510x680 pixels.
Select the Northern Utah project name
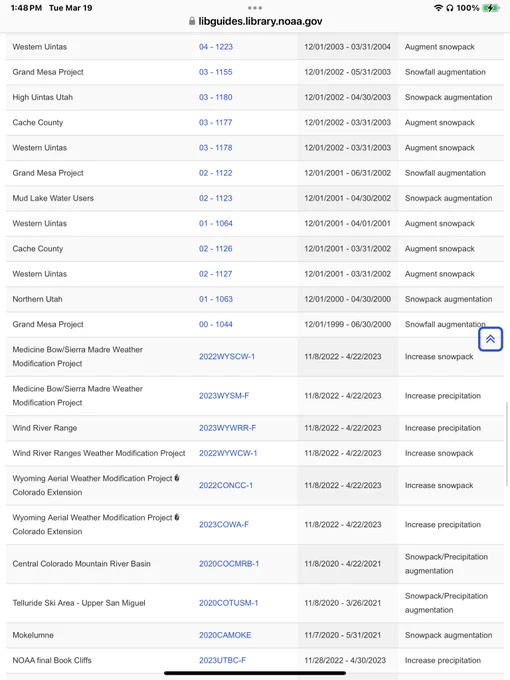[37, 299]
